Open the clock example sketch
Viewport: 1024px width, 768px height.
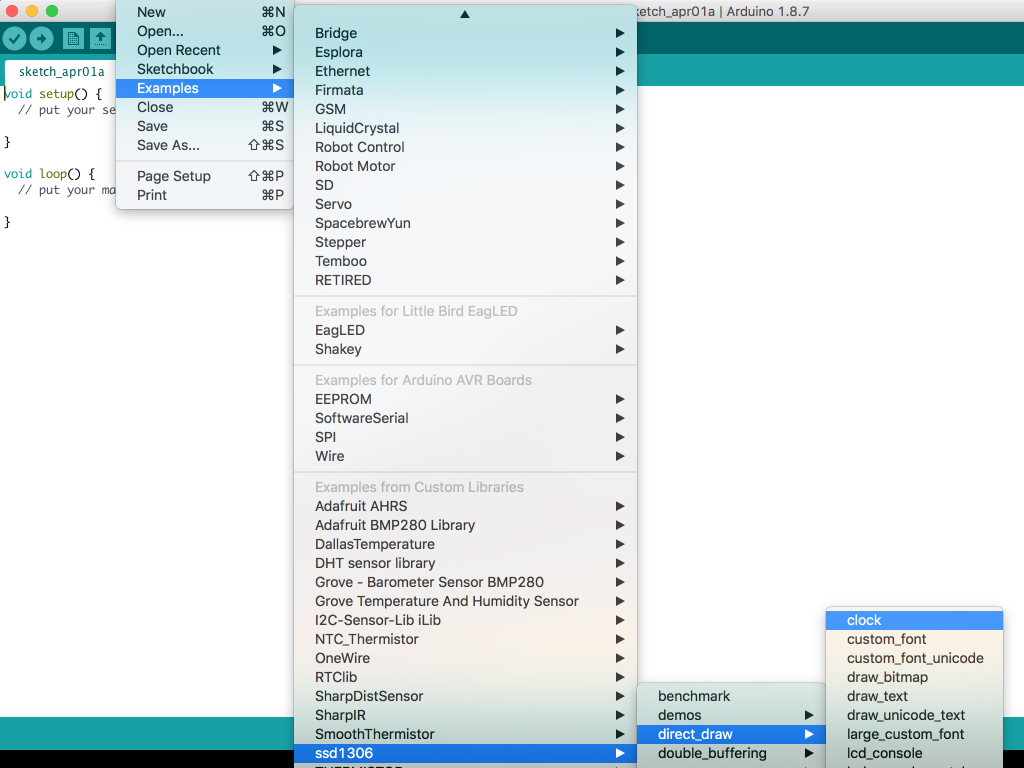(x=914, y=620)
